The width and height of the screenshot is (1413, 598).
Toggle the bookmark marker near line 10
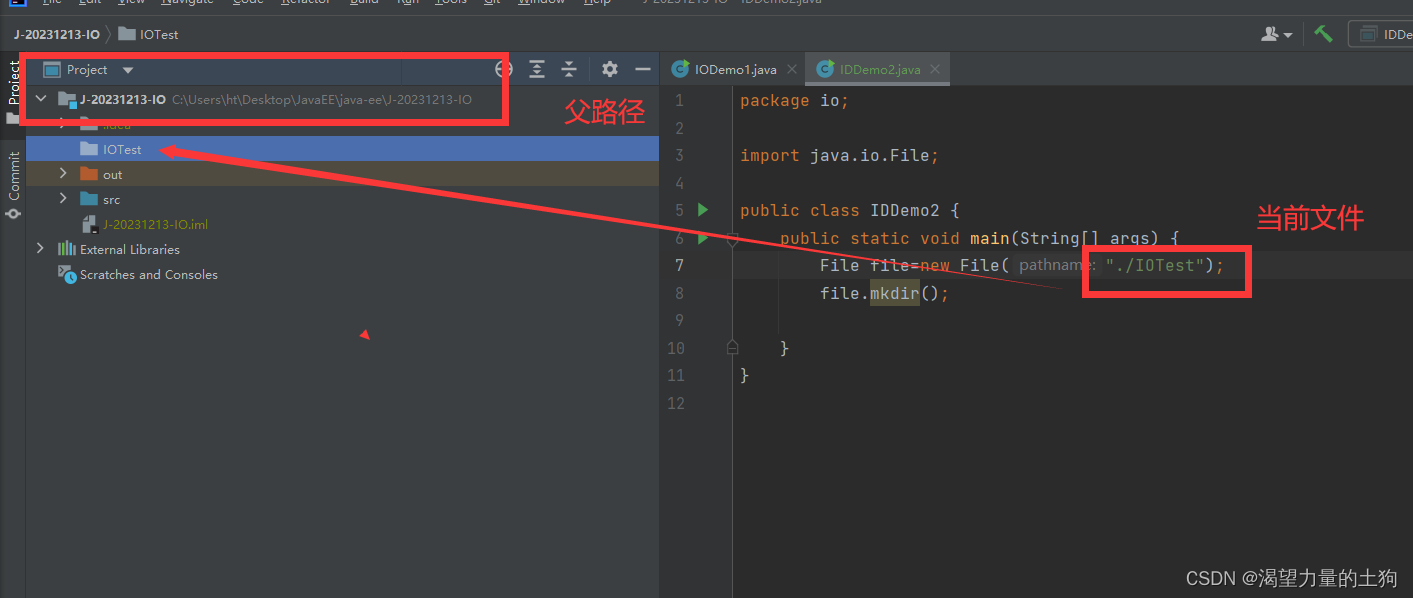(733, 347)
